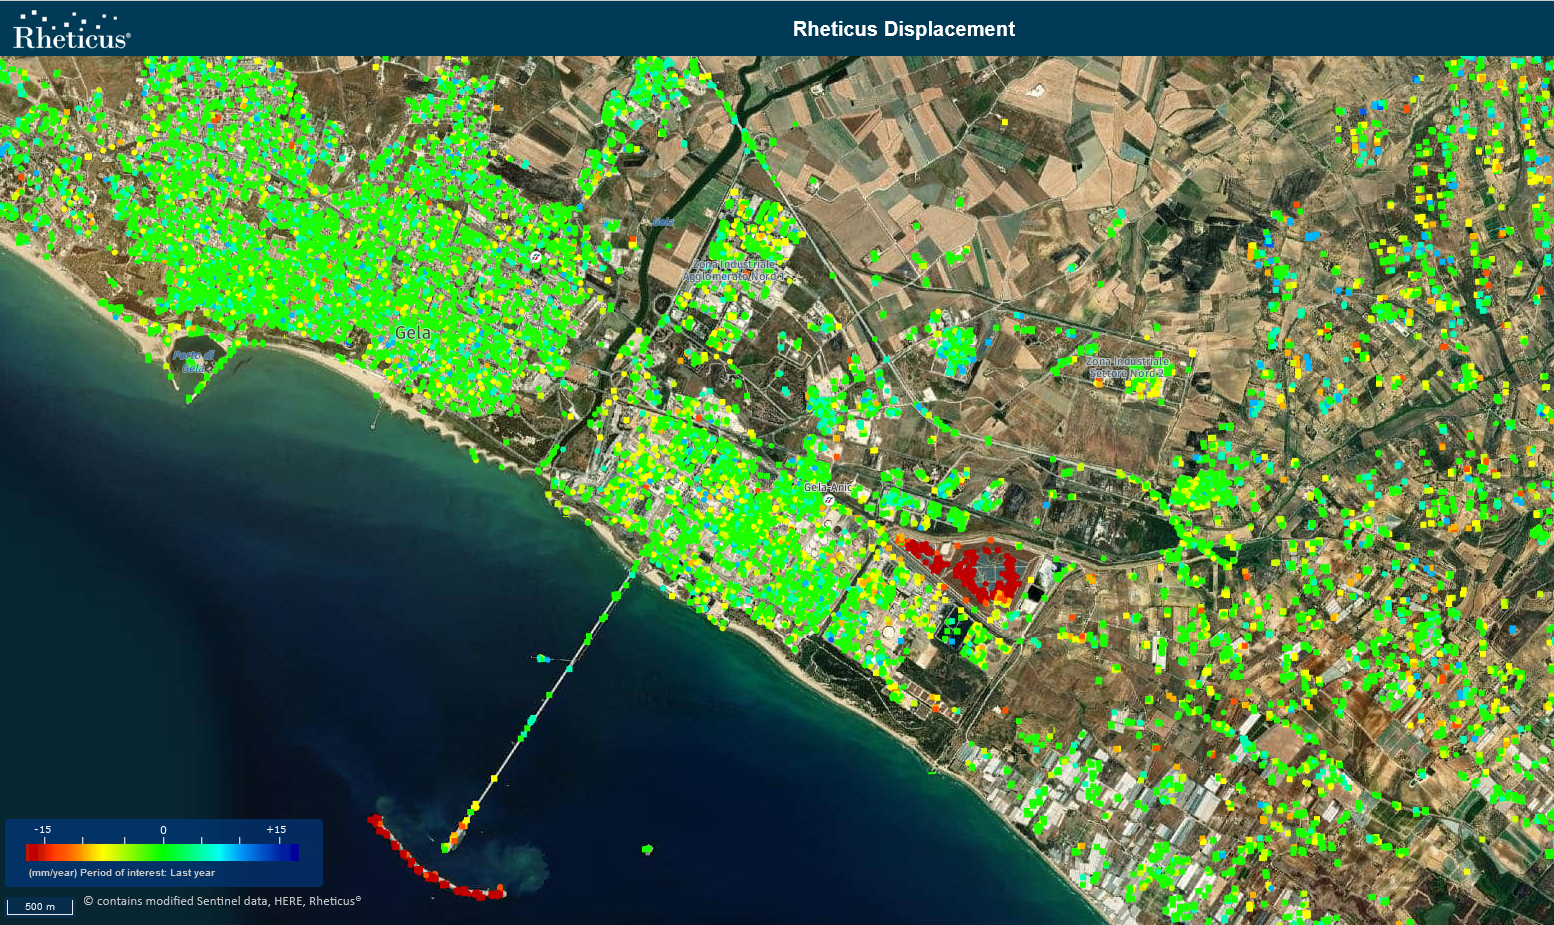This screenshot has width=1554, height=925.
Task: Click the Period of interest legend caption
Action: [x=122, y=873]
